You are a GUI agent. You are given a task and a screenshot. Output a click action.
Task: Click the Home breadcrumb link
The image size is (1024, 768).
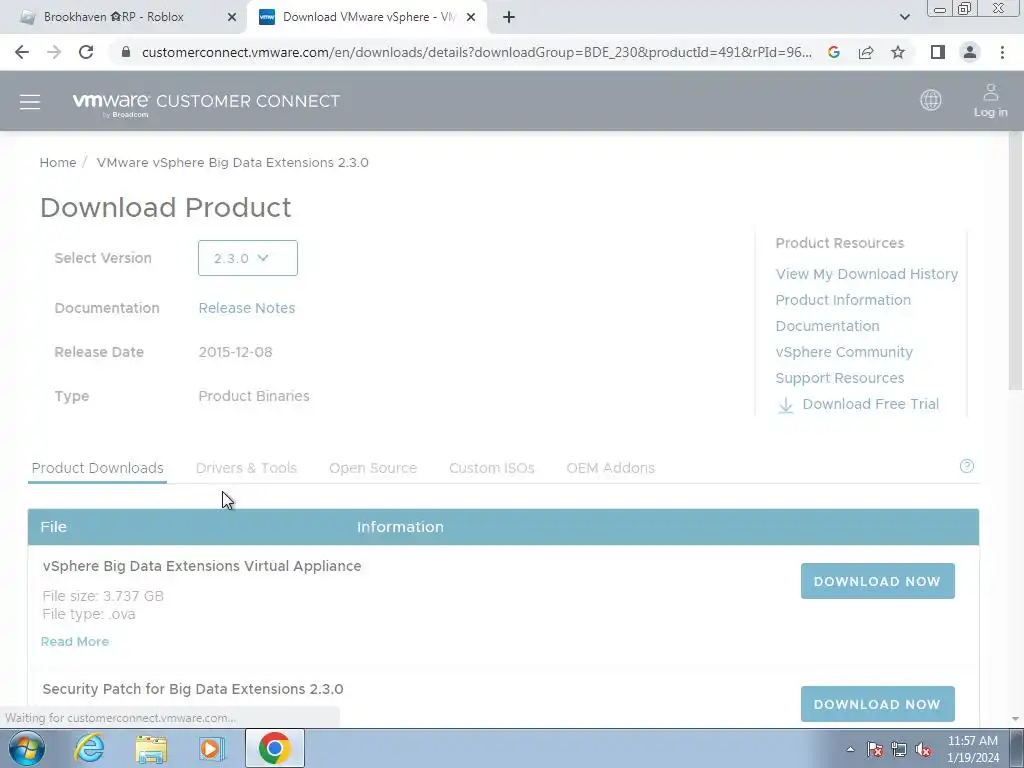(x=58, y=163)
